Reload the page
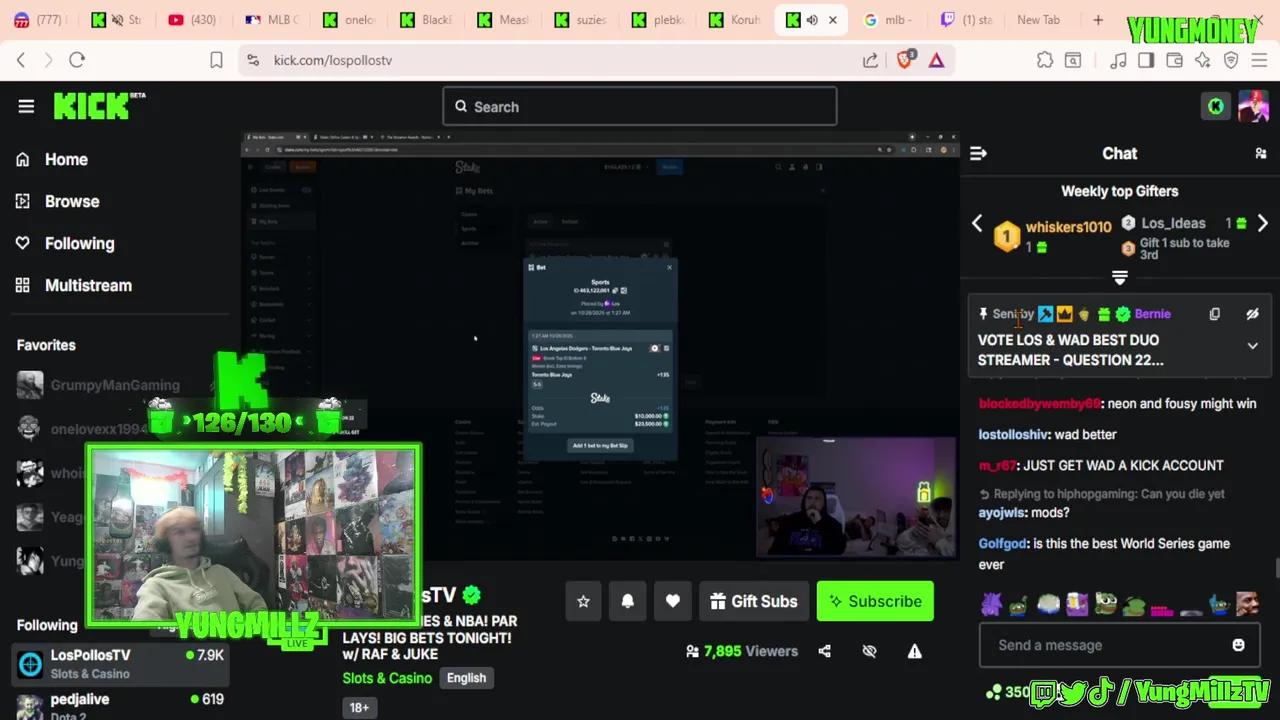The image size is (1280, 720). 77,60
